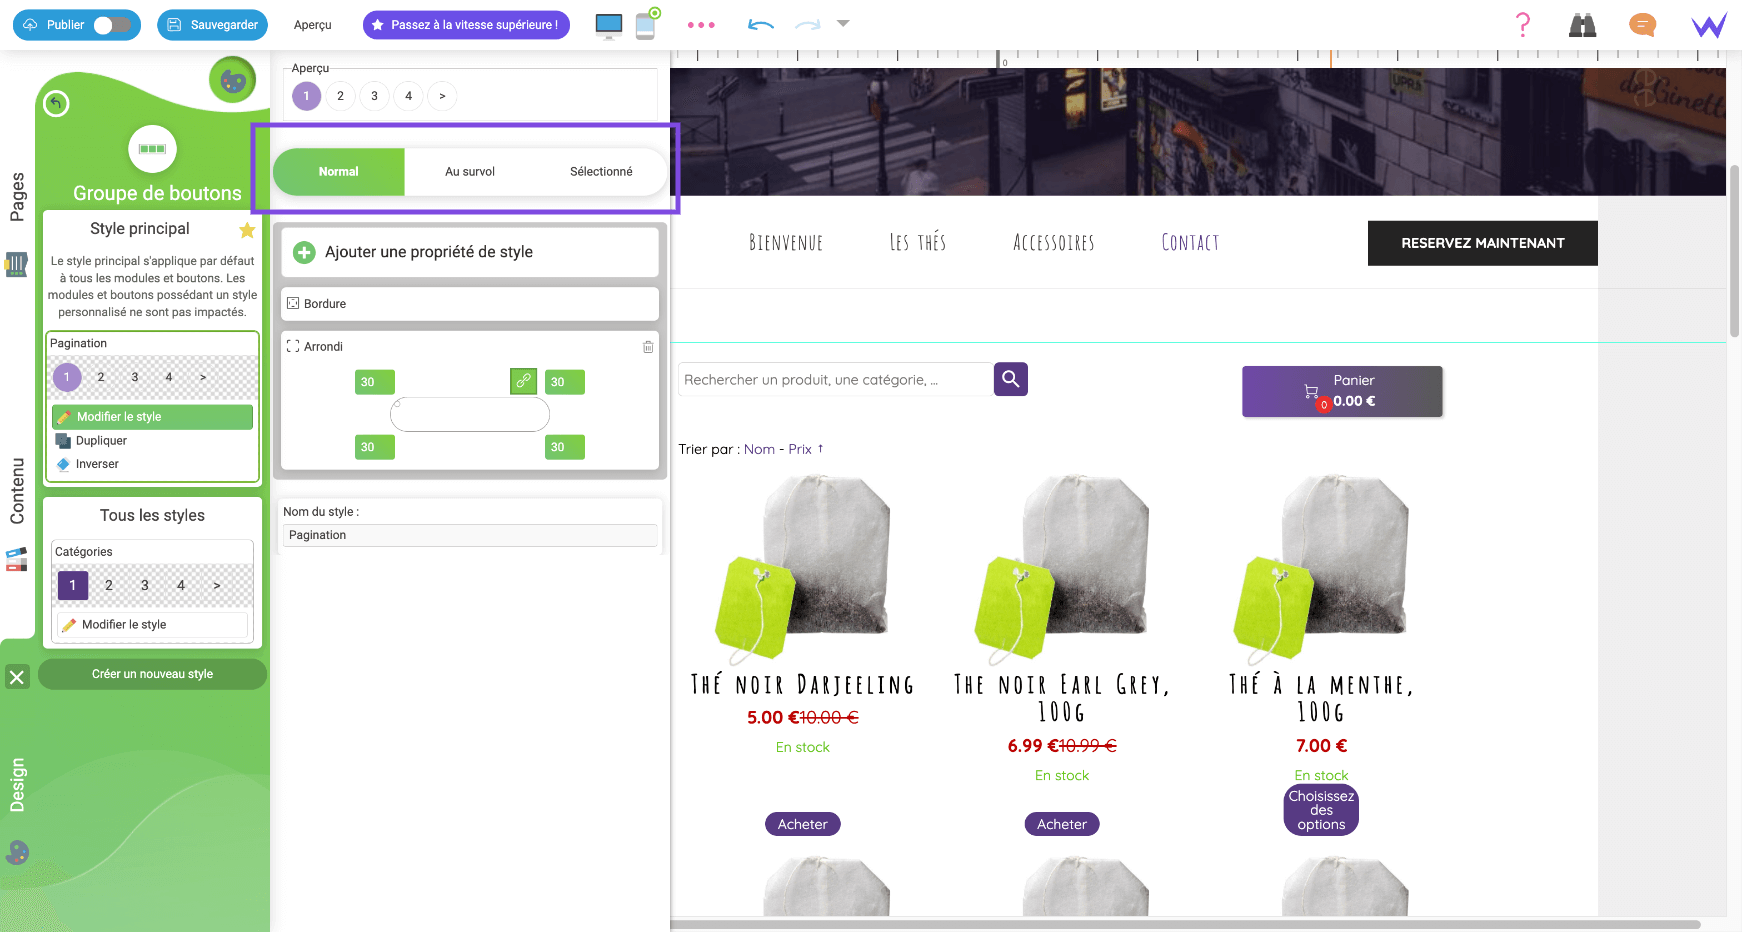Click the Thé à la Menthe product image
The image size is (1742, 932).
(x=1321, y=568)
